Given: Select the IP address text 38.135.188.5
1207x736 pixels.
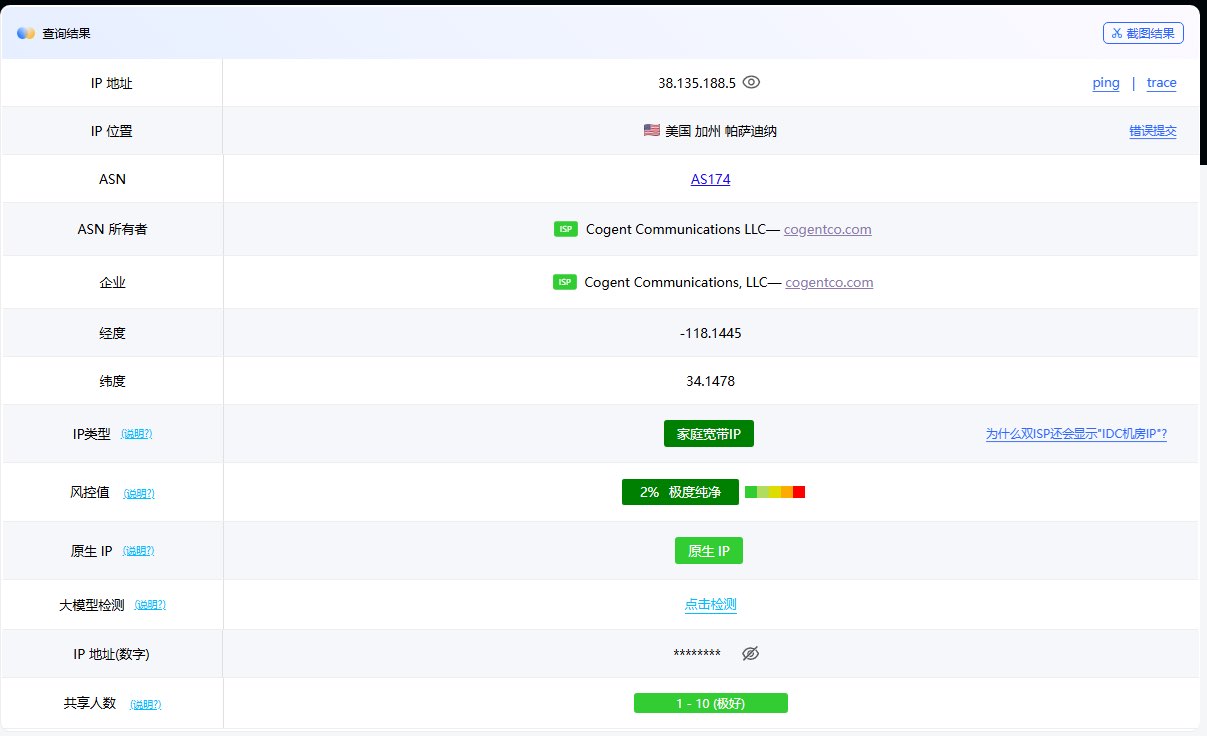Looking at the screenshot, I should click(x=697, y=83).
